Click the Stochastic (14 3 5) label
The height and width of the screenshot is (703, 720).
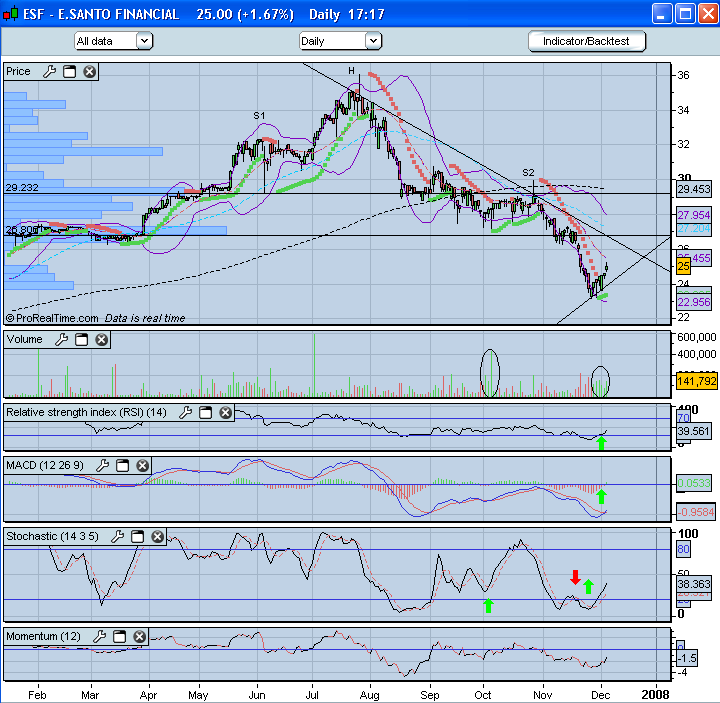coord(52,536)
